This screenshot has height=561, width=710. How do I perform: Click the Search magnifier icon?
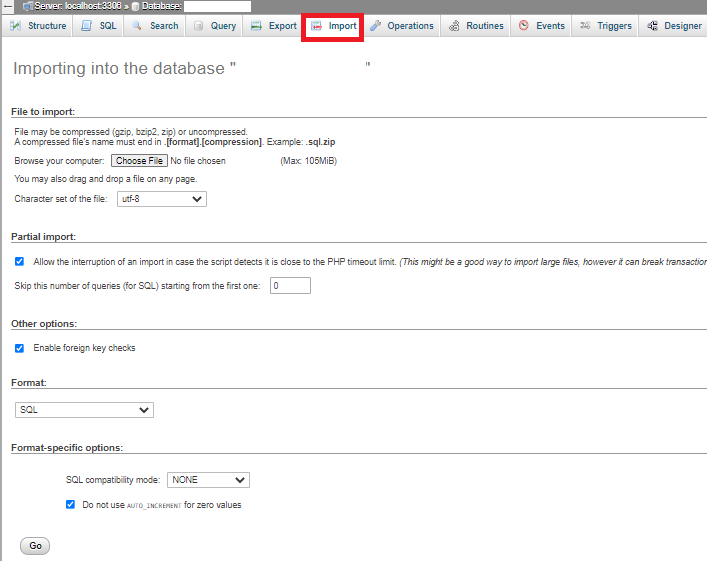137,26
